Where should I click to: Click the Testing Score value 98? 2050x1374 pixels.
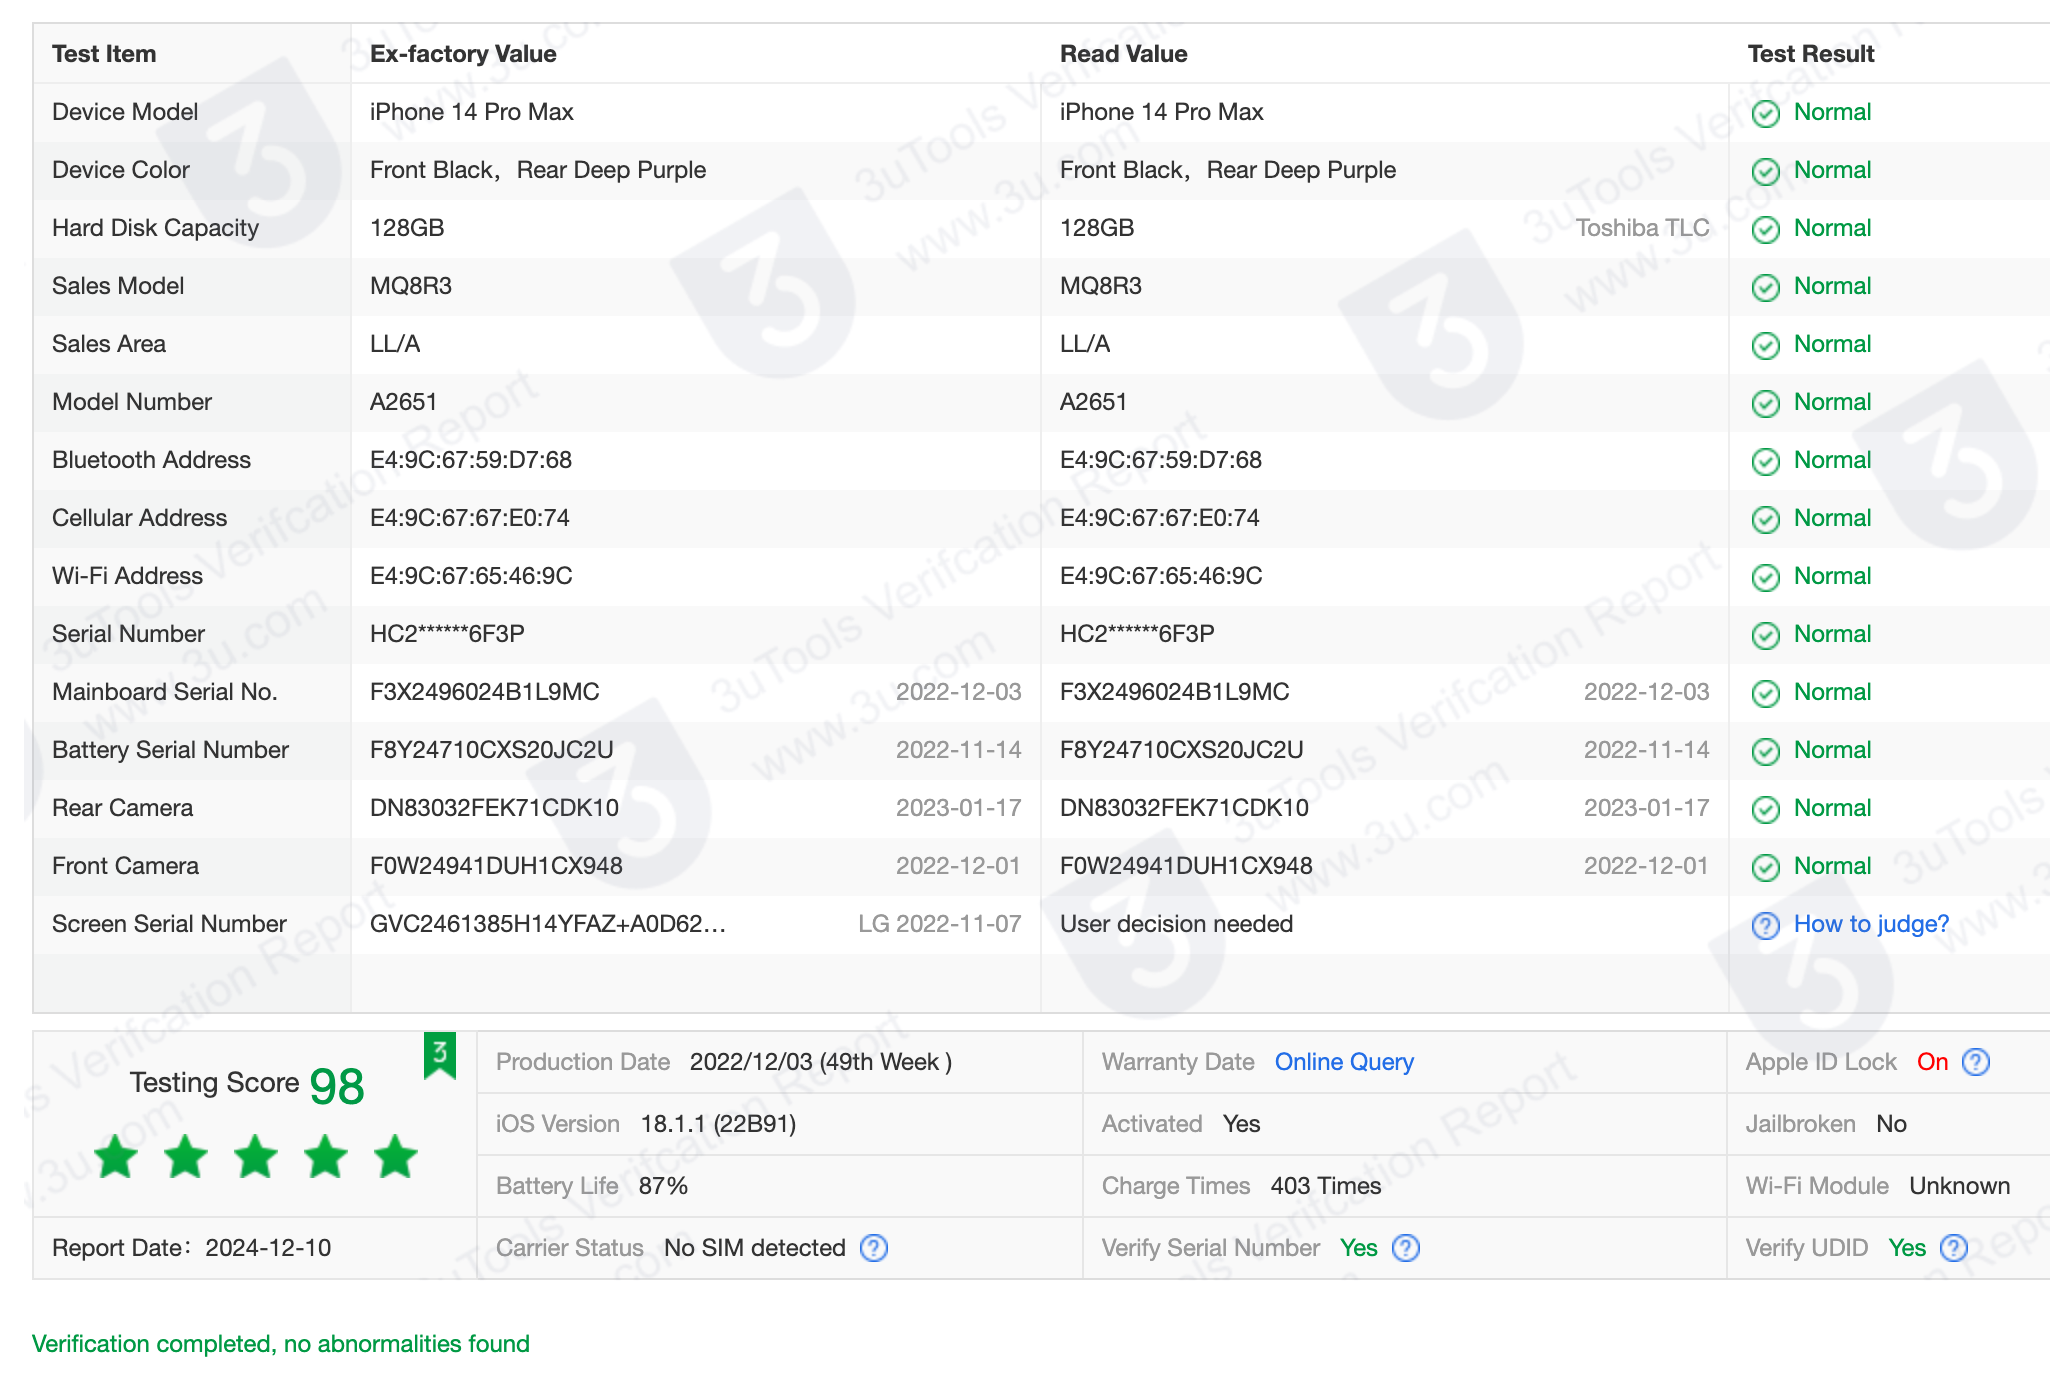click(x=337, y=1086)
